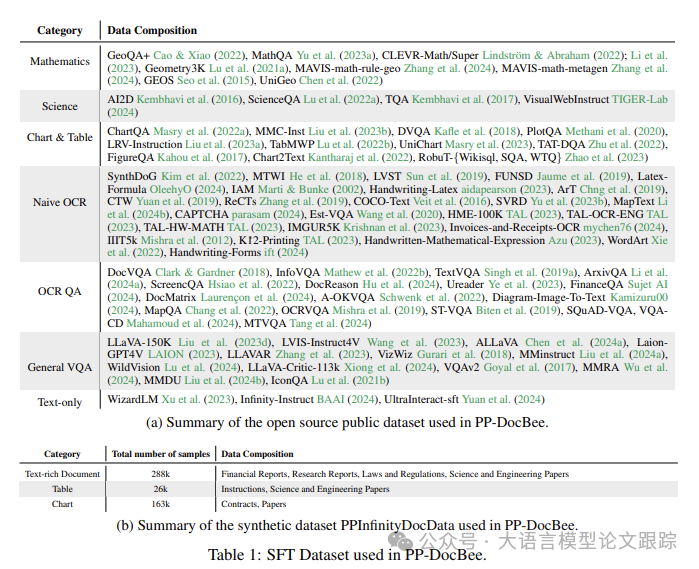Click the "Naive OCR" category cell
The height and width of the screenshot is (569, 699).
60,202
